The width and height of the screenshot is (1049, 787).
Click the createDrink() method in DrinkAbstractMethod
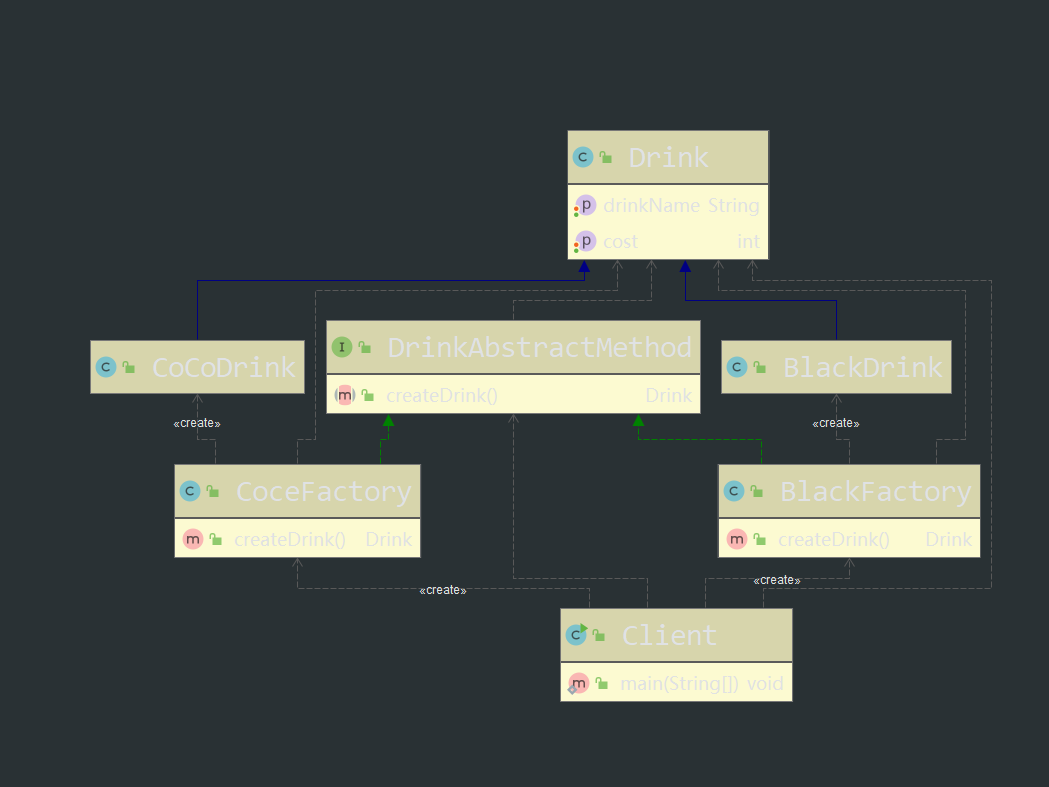click(x=441, y=395)
